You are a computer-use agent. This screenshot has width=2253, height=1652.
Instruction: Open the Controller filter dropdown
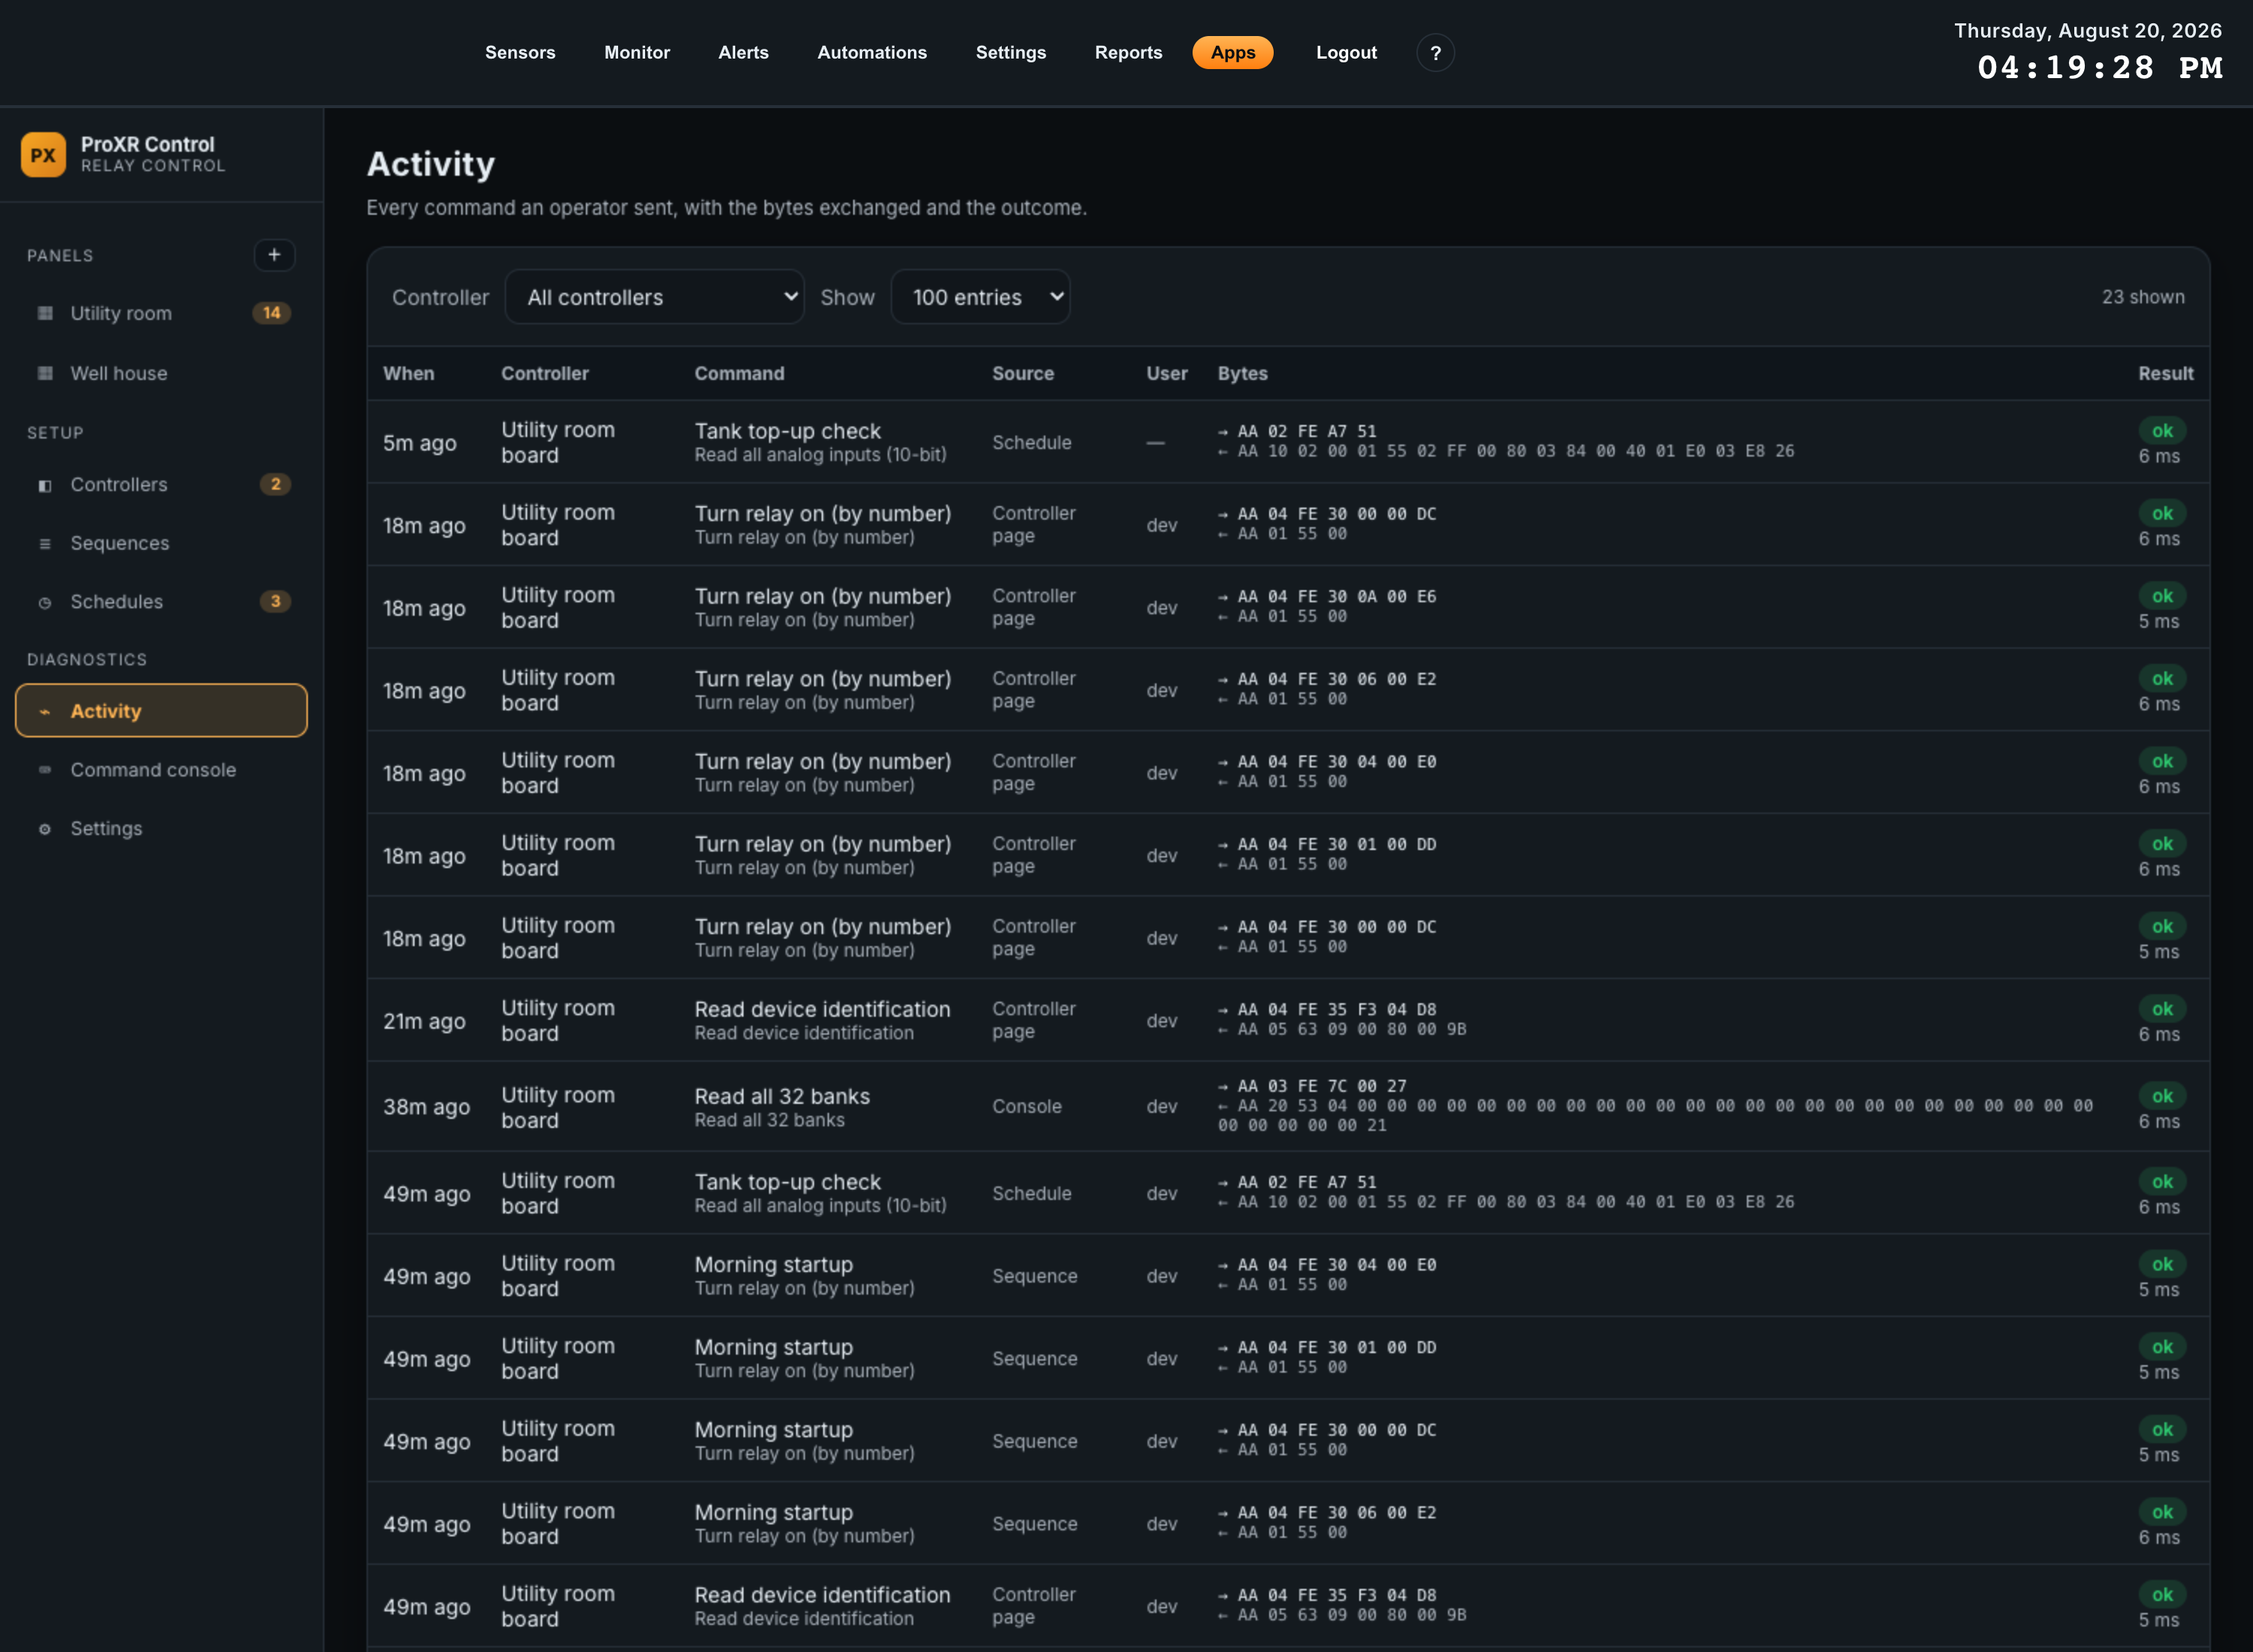click(655, 297)
